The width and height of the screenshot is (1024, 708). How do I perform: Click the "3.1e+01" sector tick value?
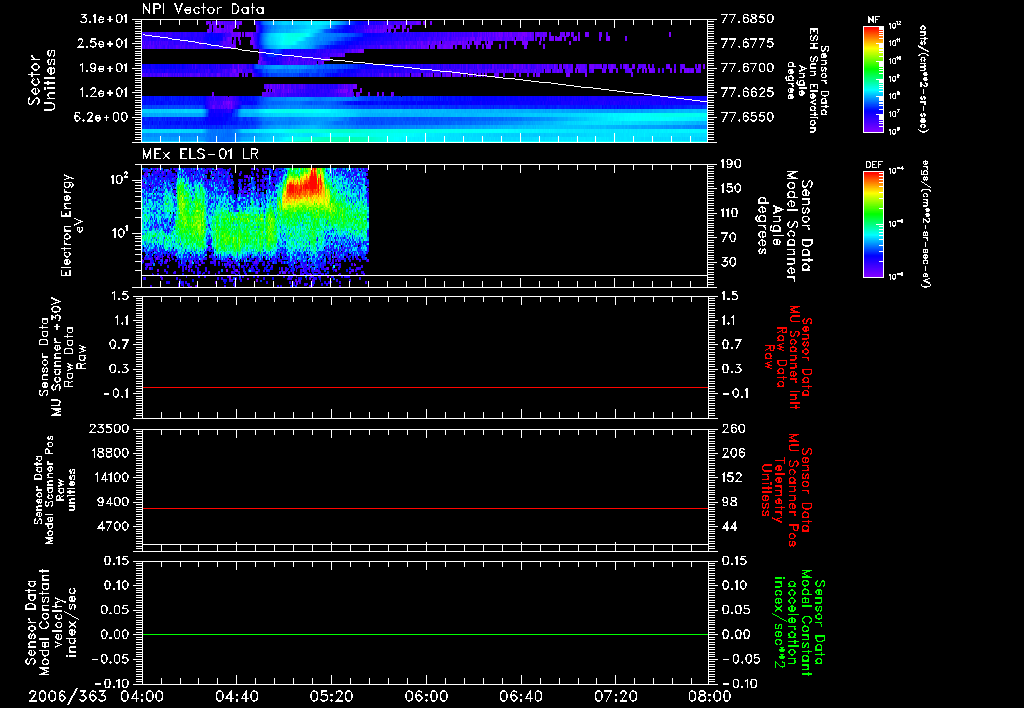(104, 19)
